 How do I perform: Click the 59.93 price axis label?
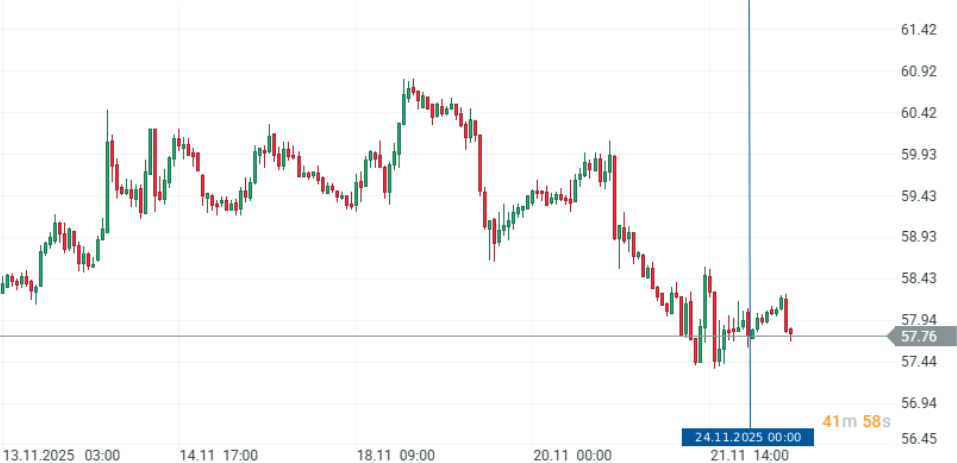(918, 154)
